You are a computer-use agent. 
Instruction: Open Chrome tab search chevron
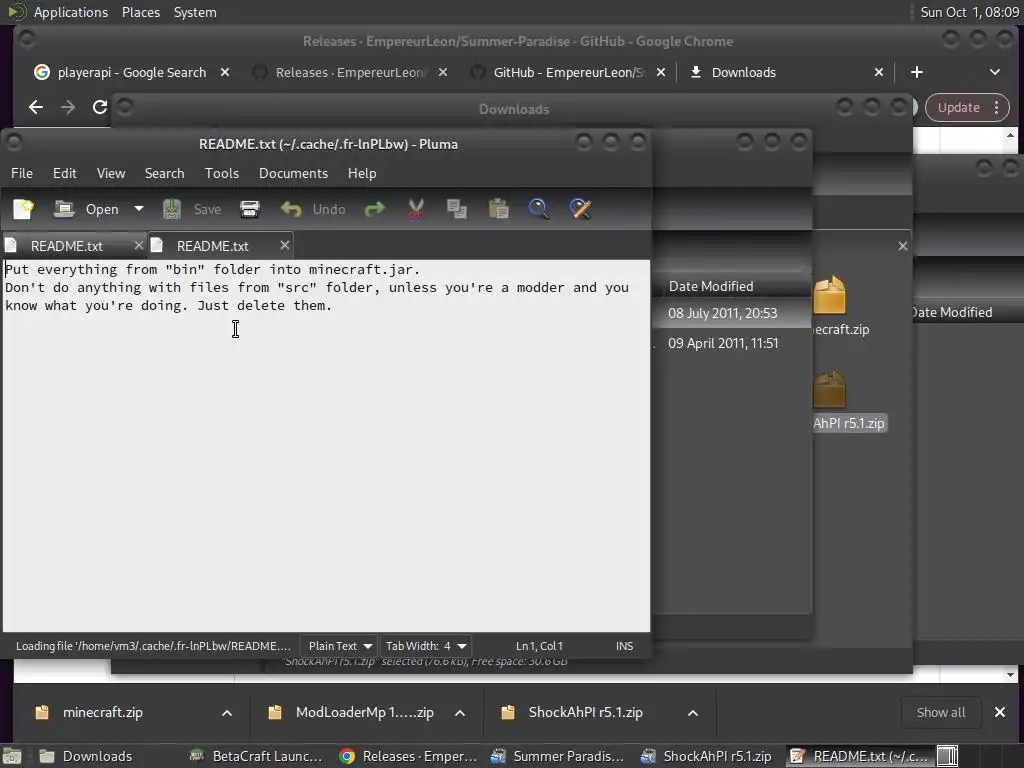(995, 72)
